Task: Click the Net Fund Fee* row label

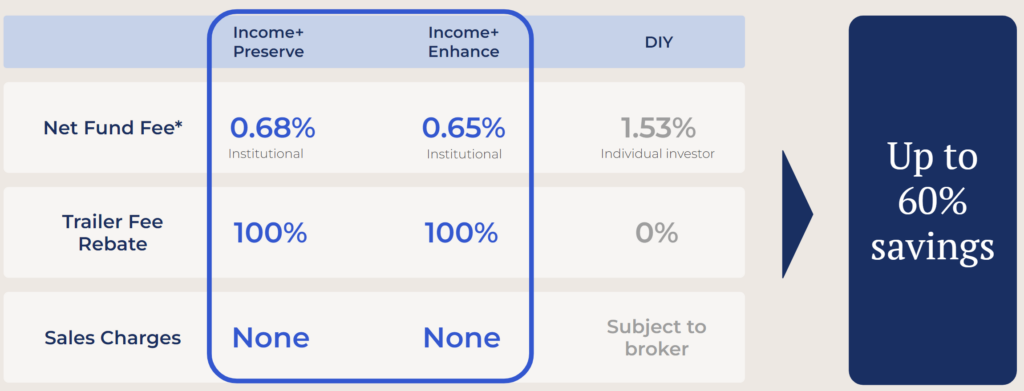Action: [x=113, y=128]
